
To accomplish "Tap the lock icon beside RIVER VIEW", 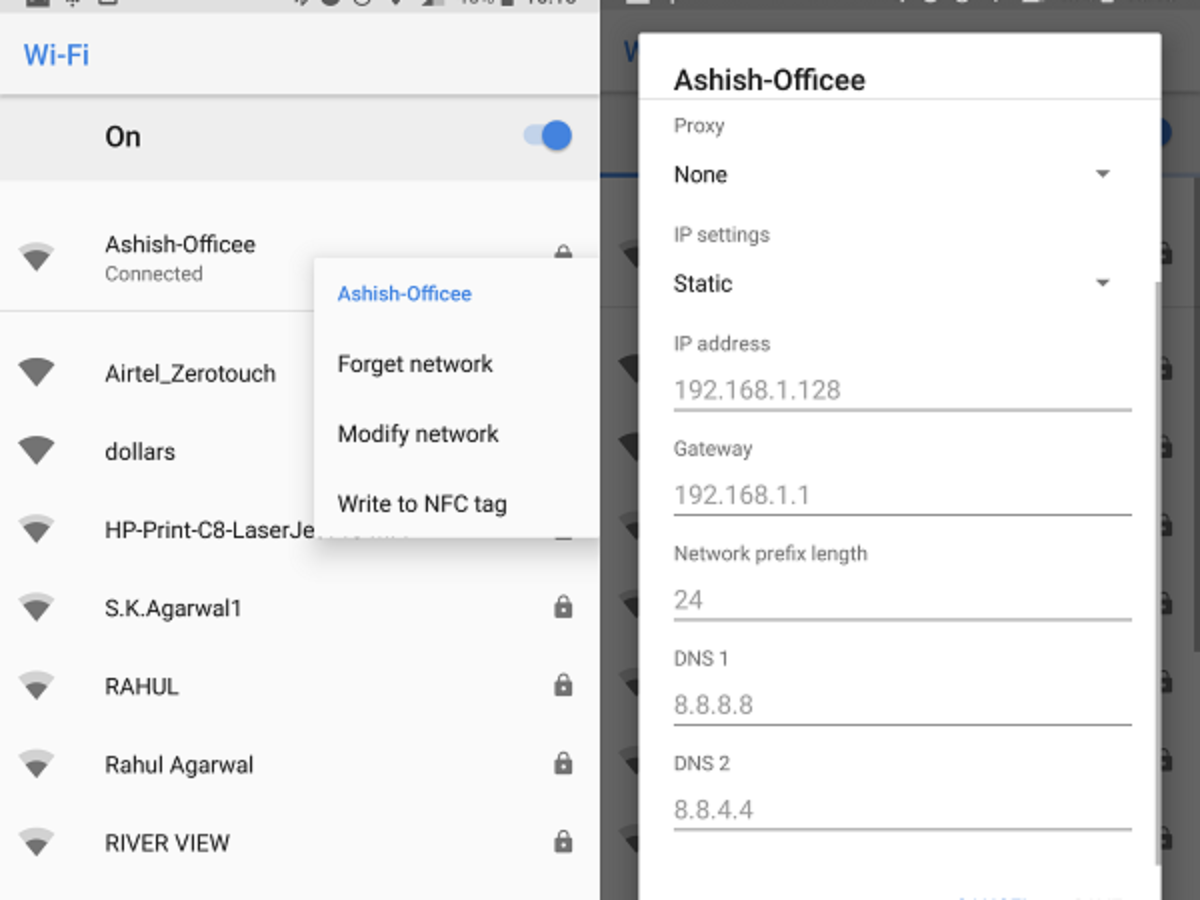I will [x=564, y=841].
